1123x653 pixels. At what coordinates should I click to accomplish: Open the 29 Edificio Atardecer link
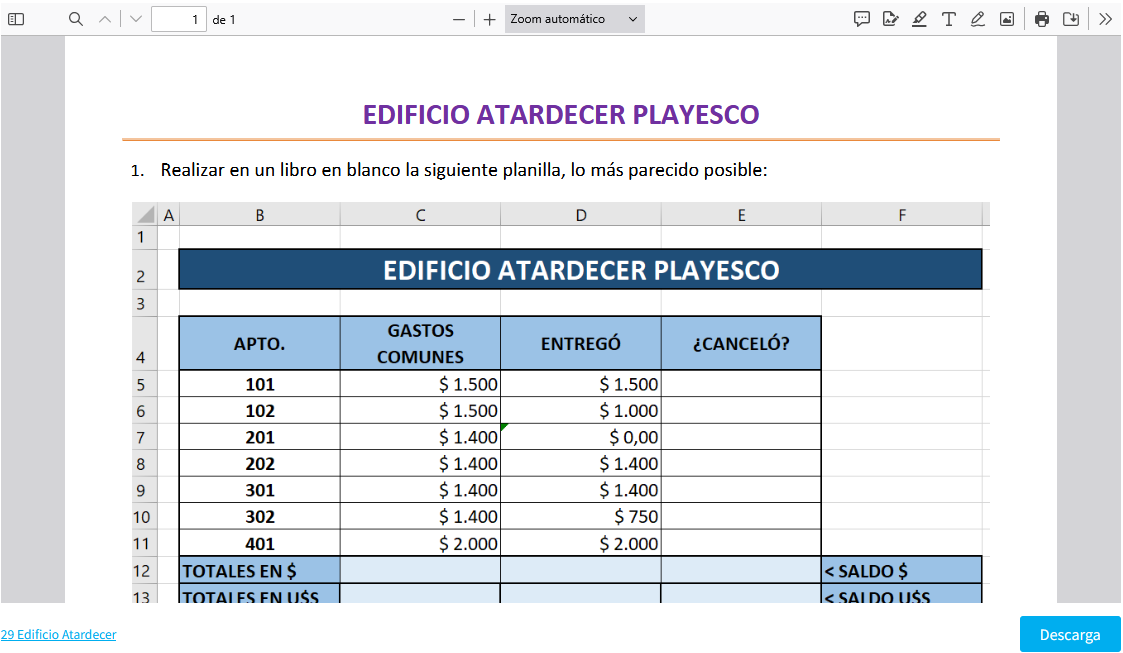[x=58, y=635]
